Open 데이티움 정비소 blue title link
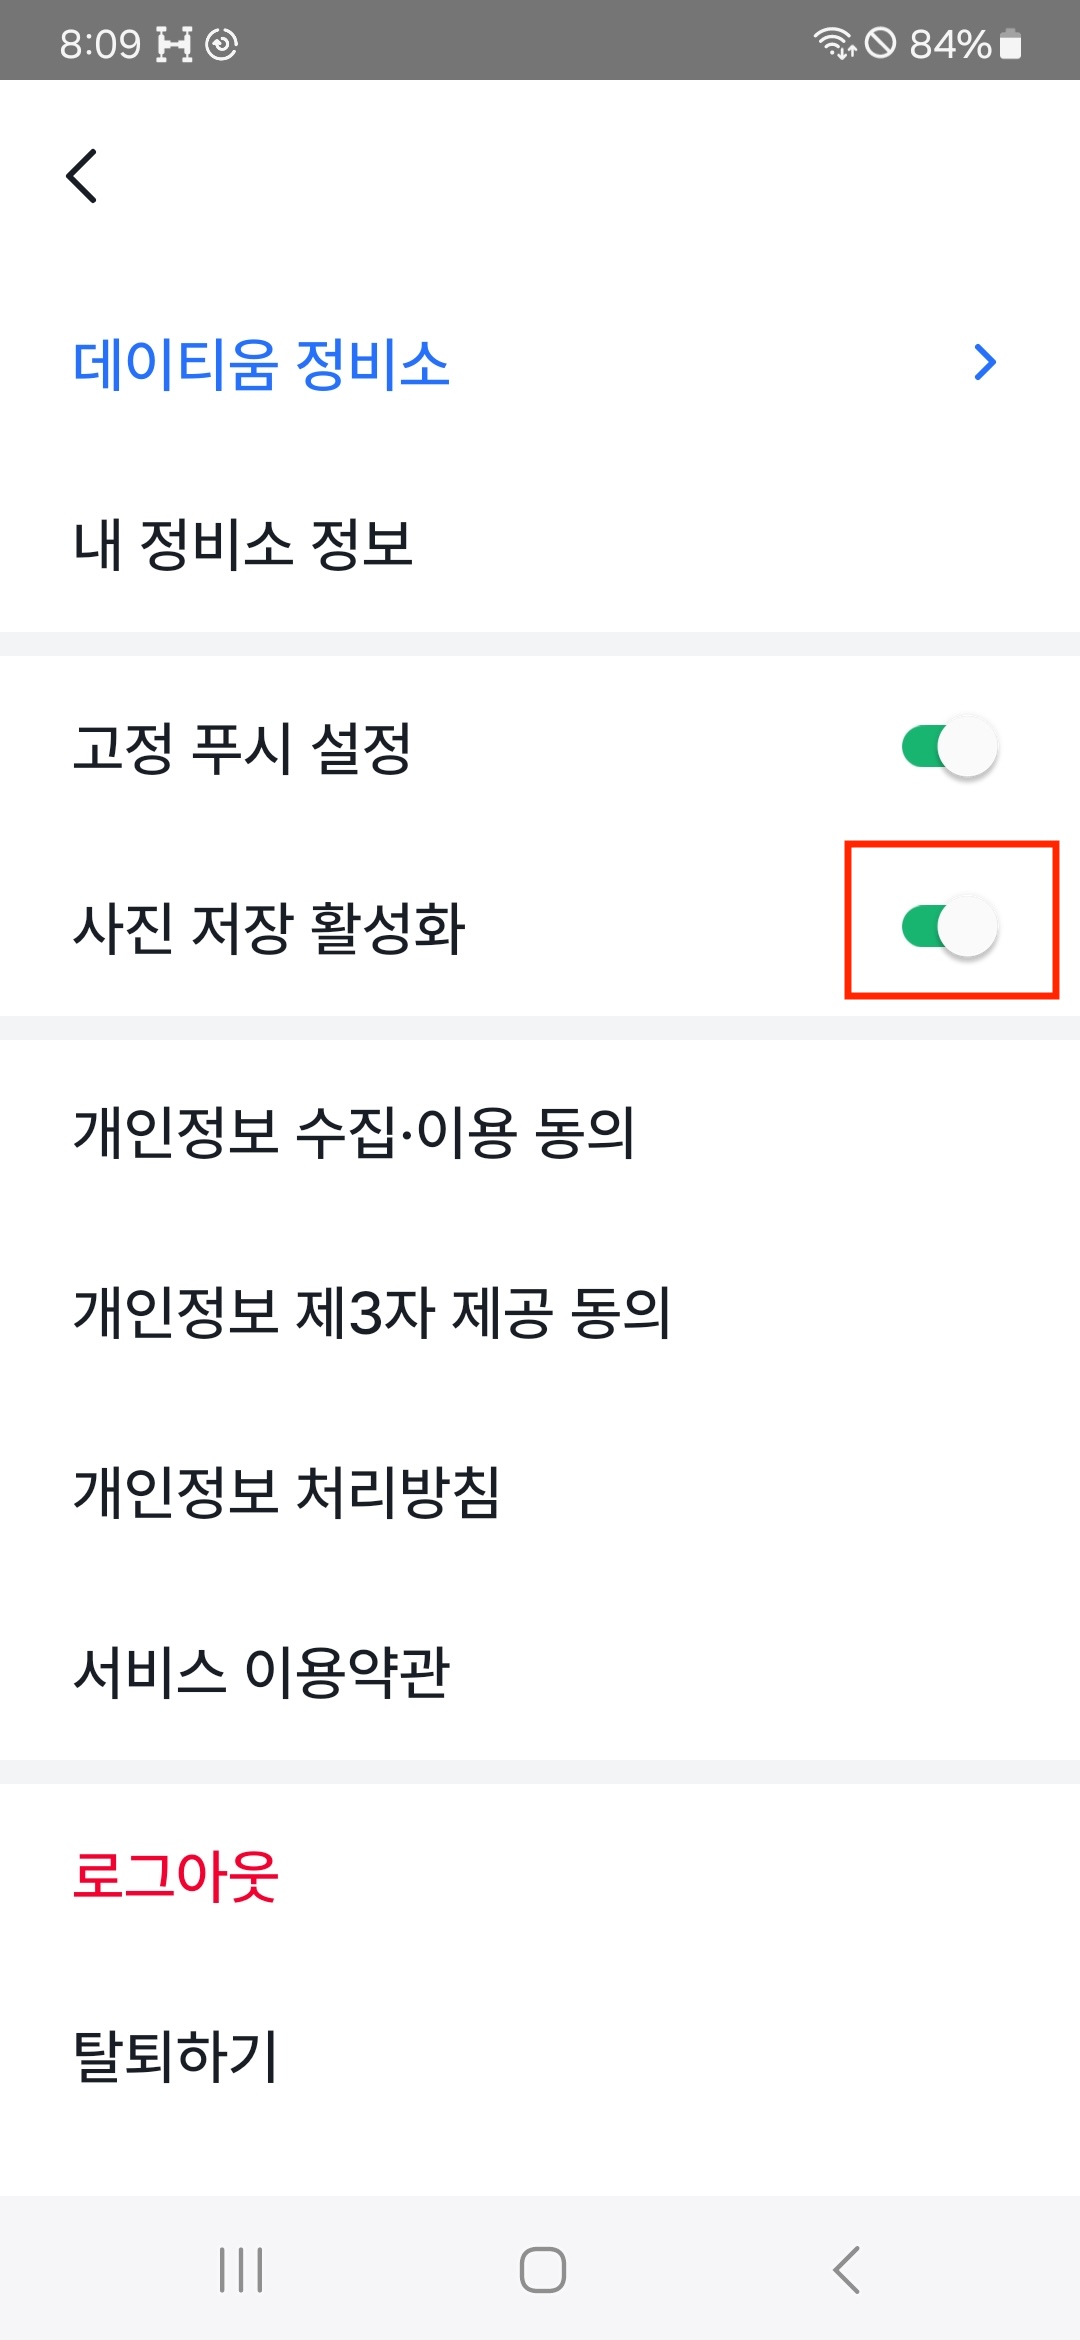 (x=262, y=363)
